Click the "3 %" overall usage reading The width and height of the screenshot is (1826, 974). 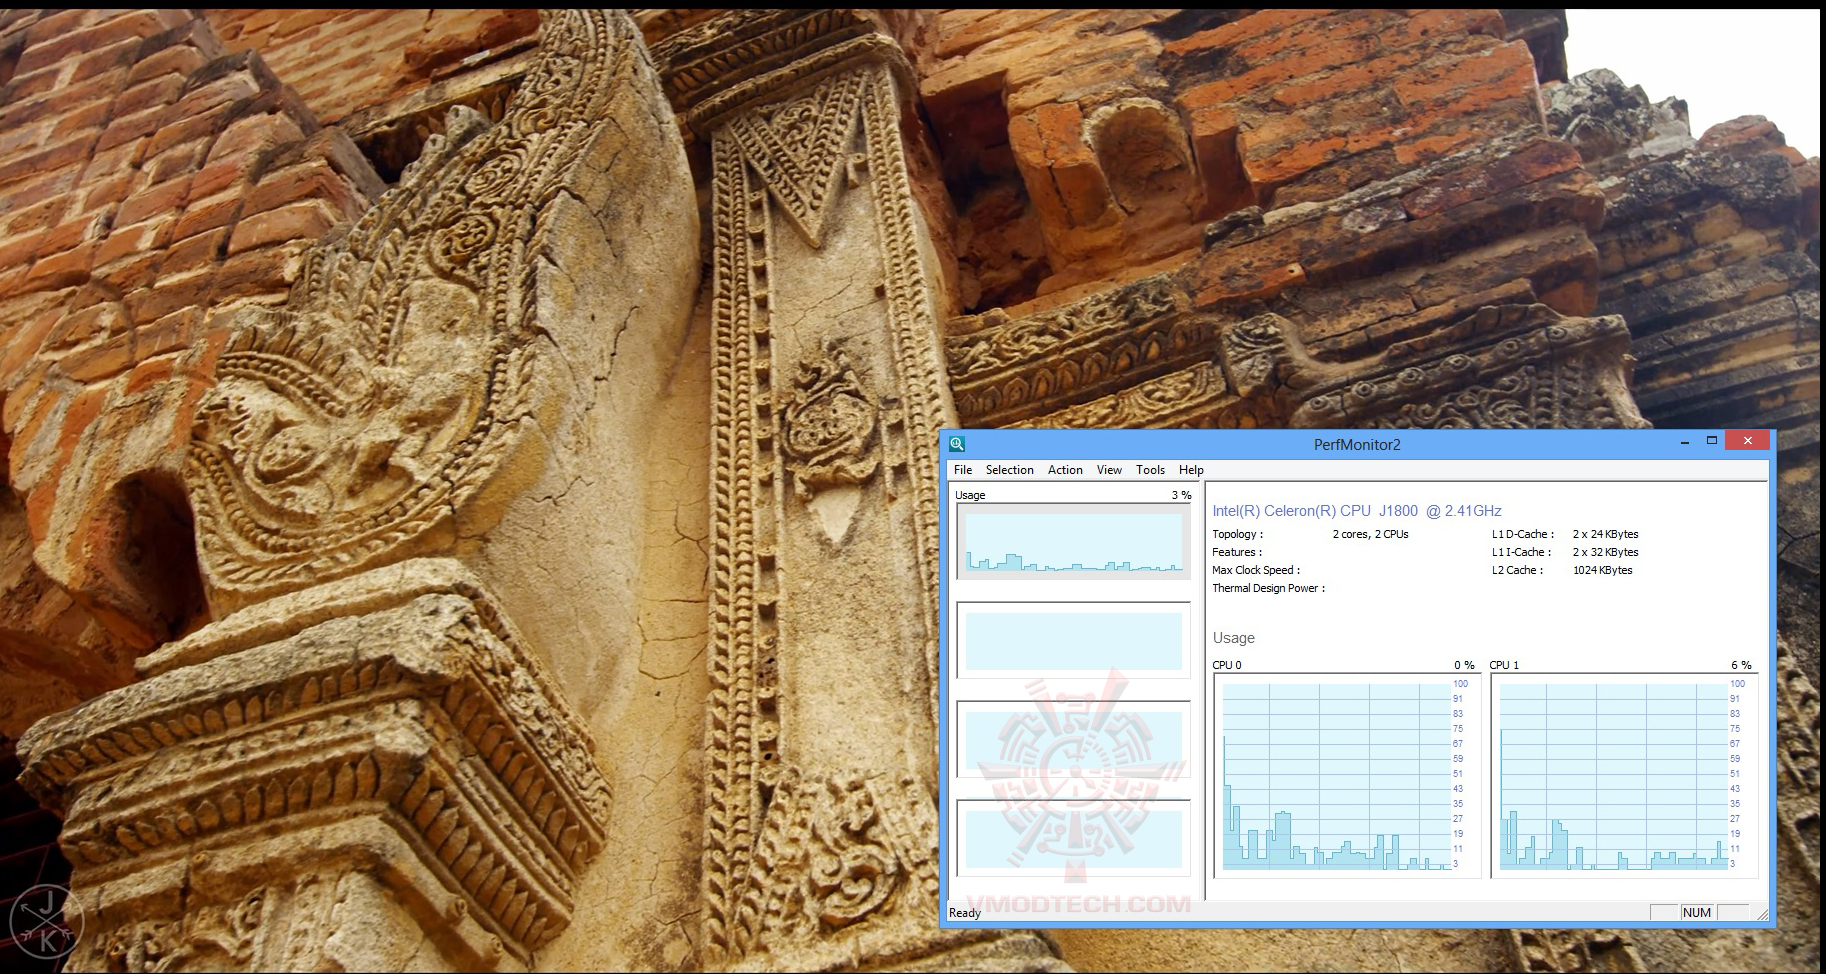point(1181,495)
